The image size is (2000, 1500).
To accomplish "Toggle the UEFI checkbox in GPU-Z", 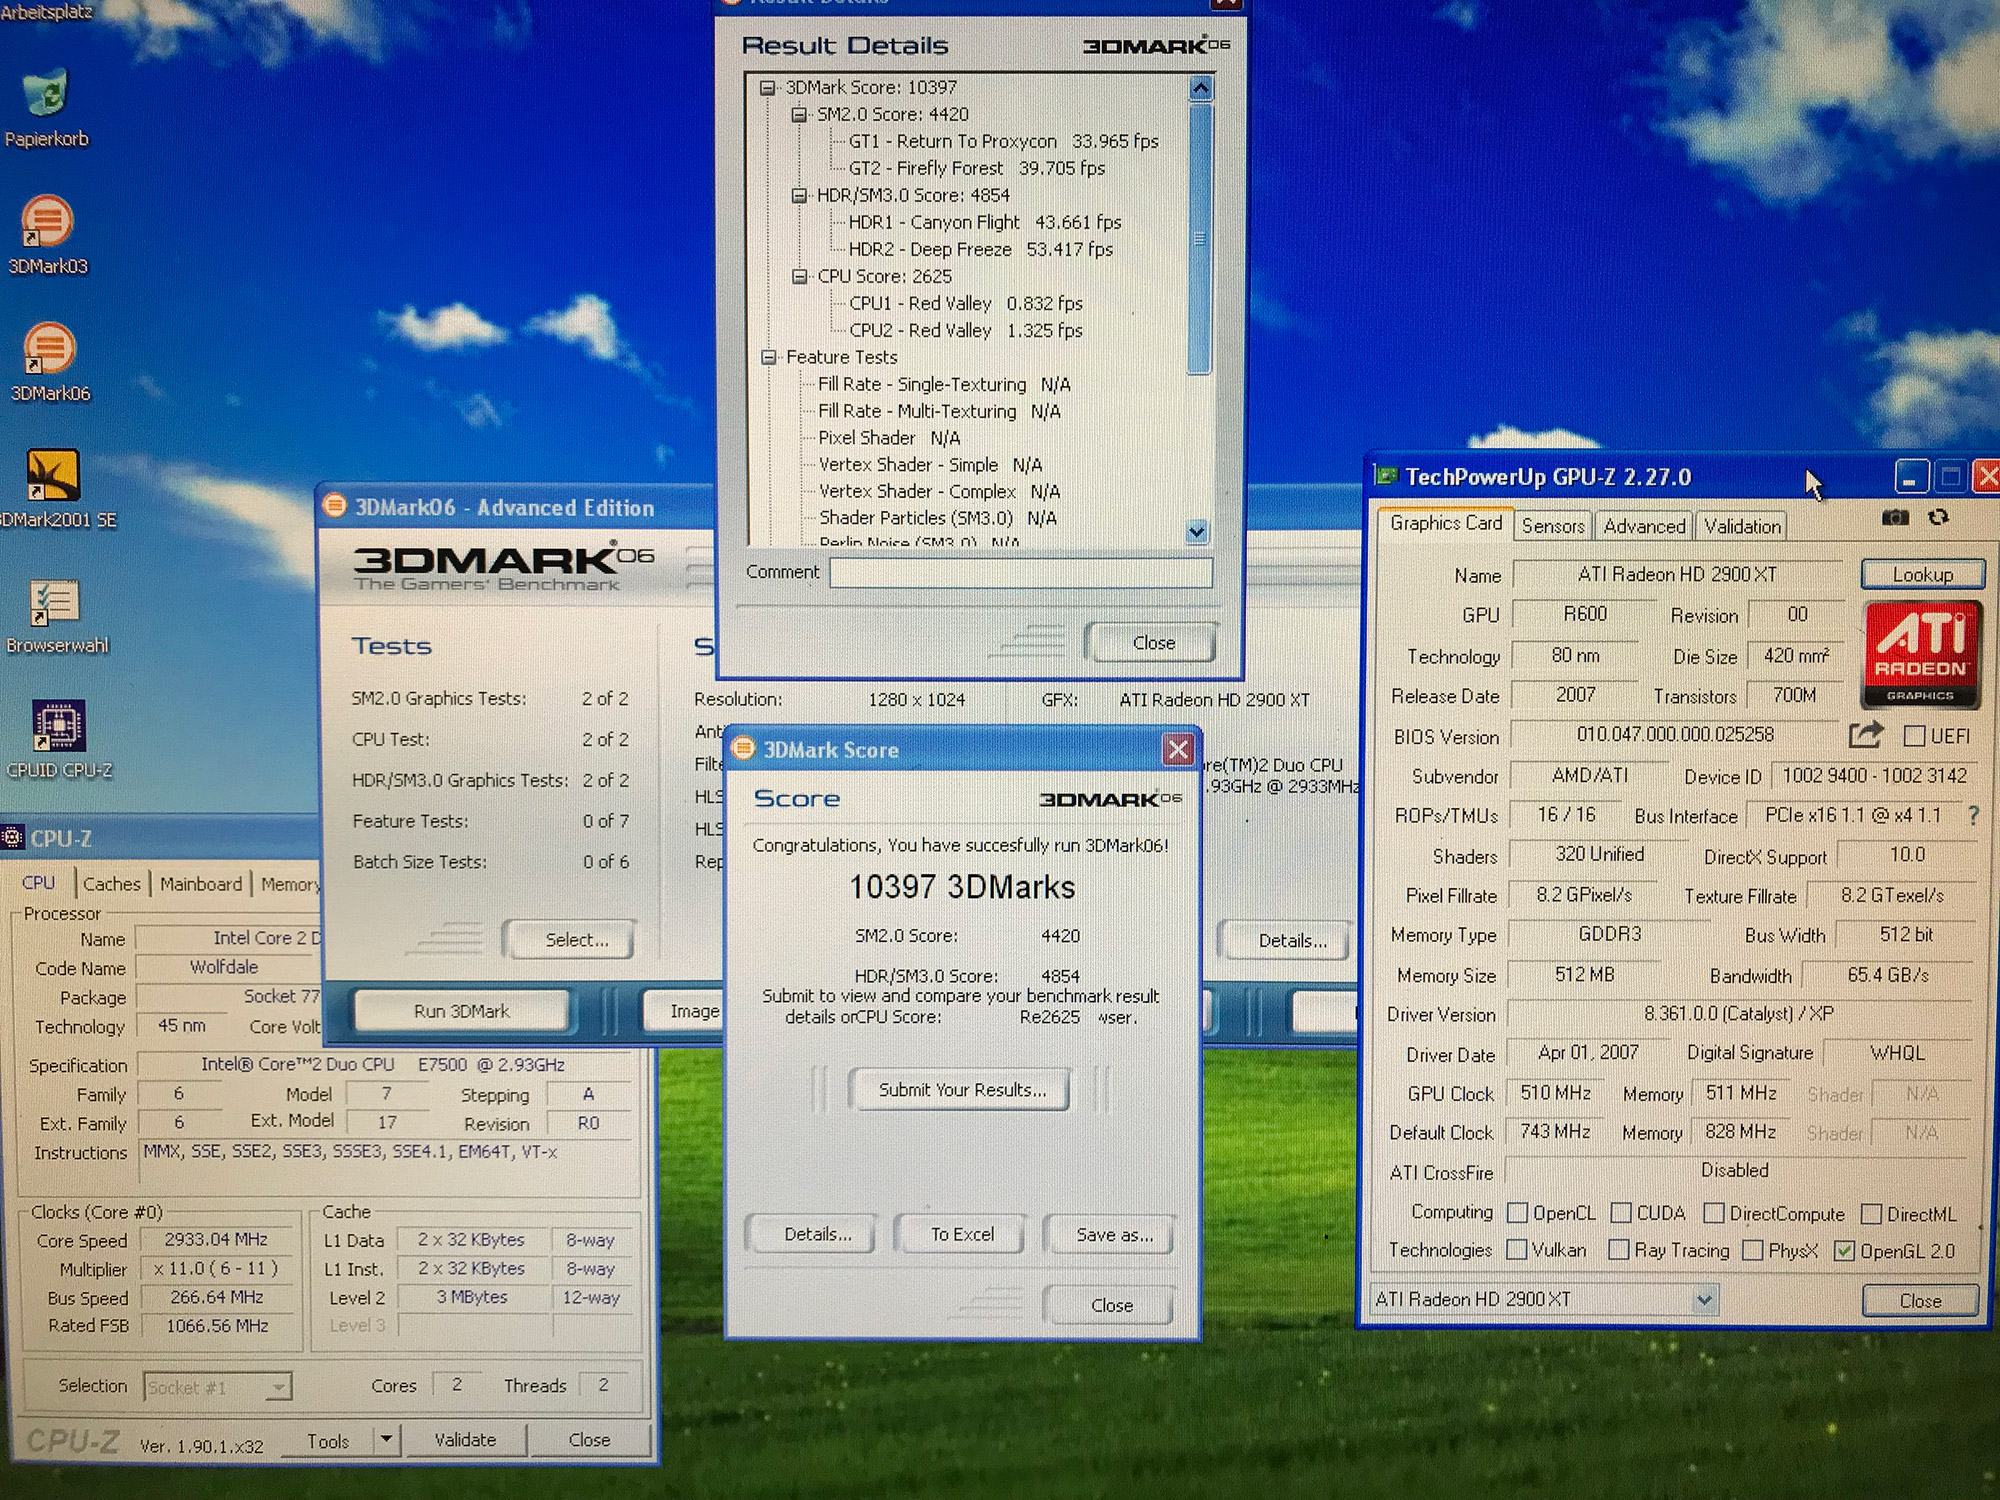I will 1914,736.
